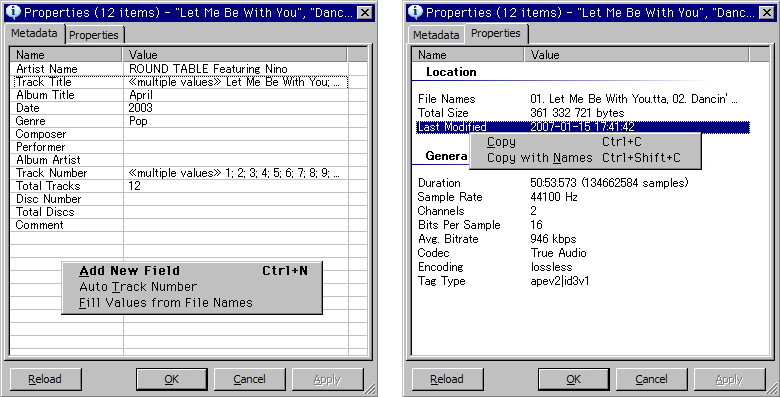780x397 pixels.
Task: Click Apply button in right window
Action: click(729, 380)
